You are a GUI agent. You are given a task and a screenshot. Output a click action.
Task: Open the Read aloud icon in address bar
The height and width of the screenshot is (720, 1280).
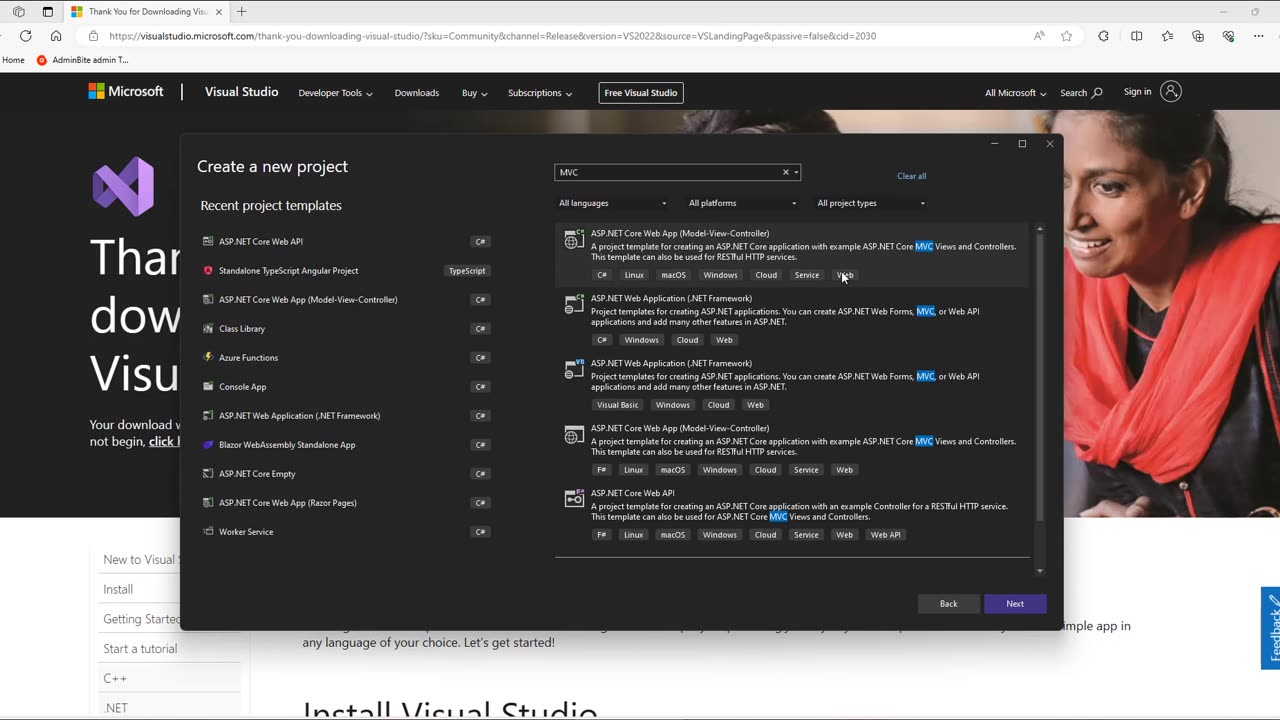click(x=1039, y=36)
